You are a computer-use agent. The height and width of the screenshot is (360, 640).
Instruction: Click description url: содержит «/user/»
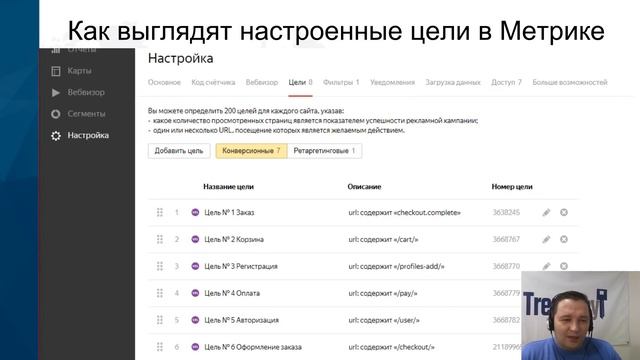pos(384,320)
